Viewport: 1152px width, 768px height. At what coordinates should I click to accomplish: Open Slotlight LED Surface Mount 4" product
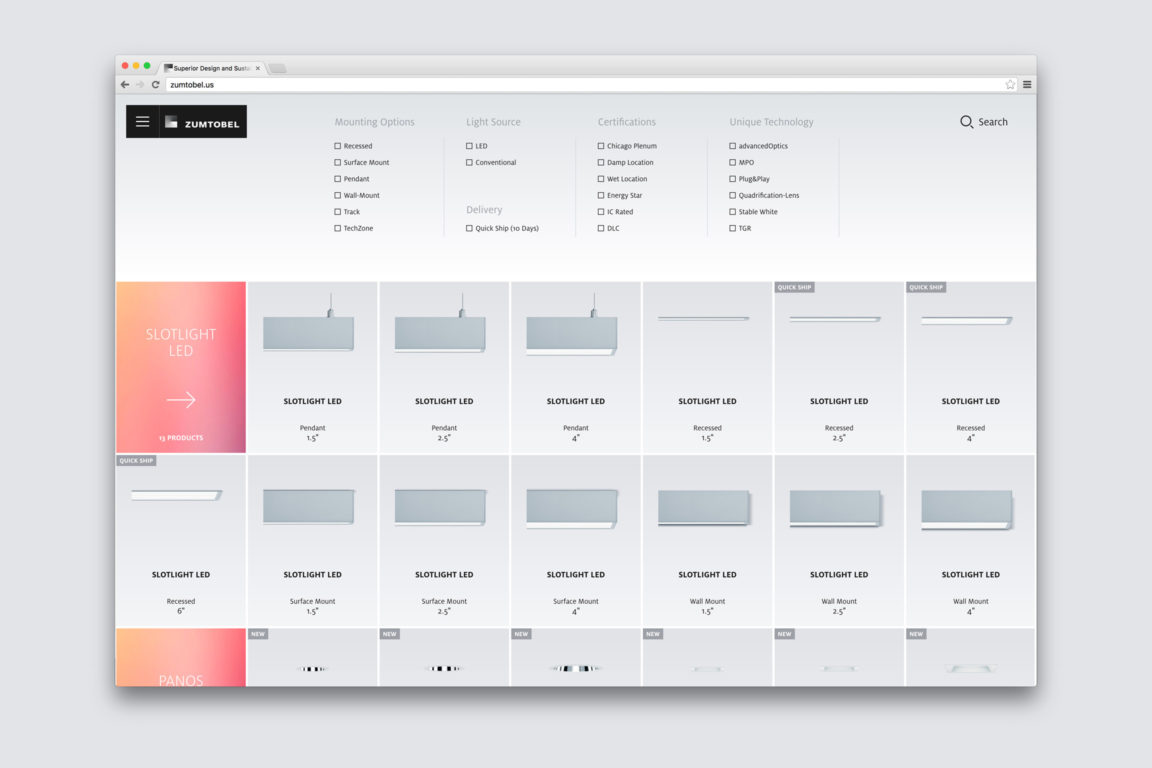tap(575, 540)
